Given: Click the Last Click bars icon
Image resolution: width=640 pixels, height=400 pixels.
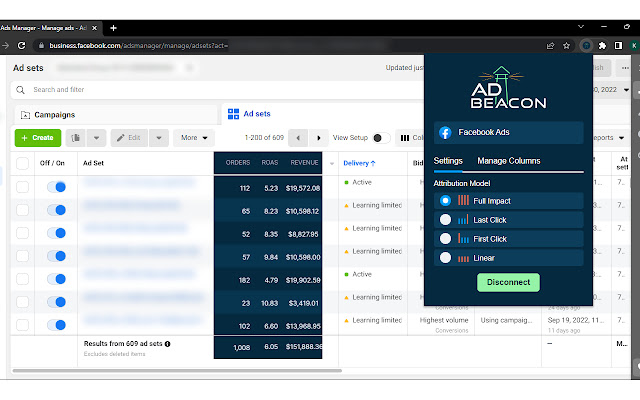Looking at the screenshot, I should [463, 220].
